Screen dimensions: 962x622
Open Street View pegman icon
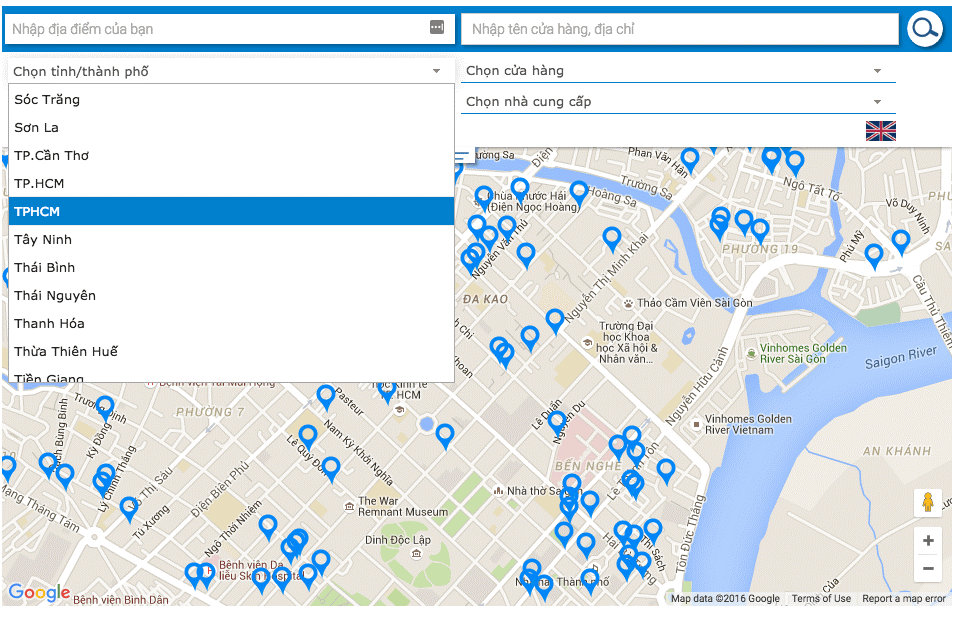pyautogui.click(x=928, y=502)
